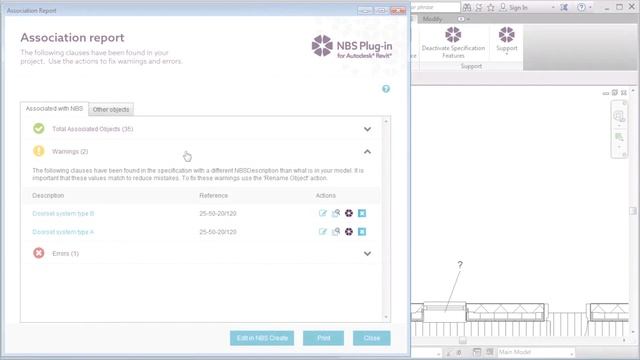Click the edit icon for Doorset system type B
Screen dimensions: 640x360
[322, 213]
